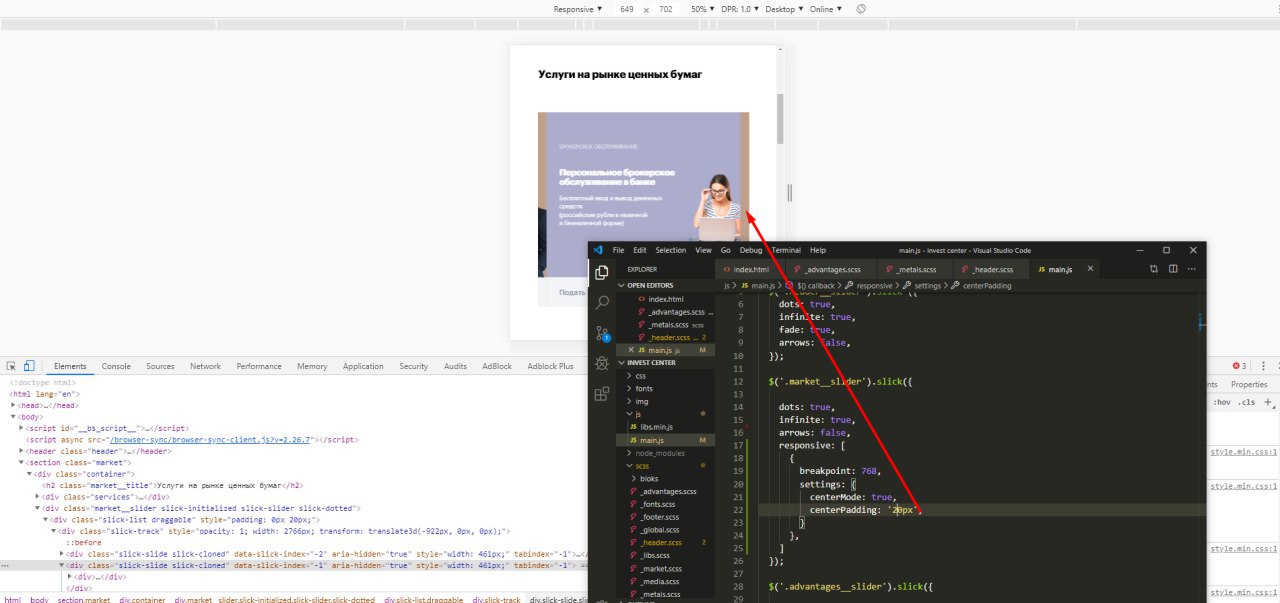Select section.market in the DevTools breadcrumb
1280x603 pixels.
pyautogui.click(x=84, y=600)
